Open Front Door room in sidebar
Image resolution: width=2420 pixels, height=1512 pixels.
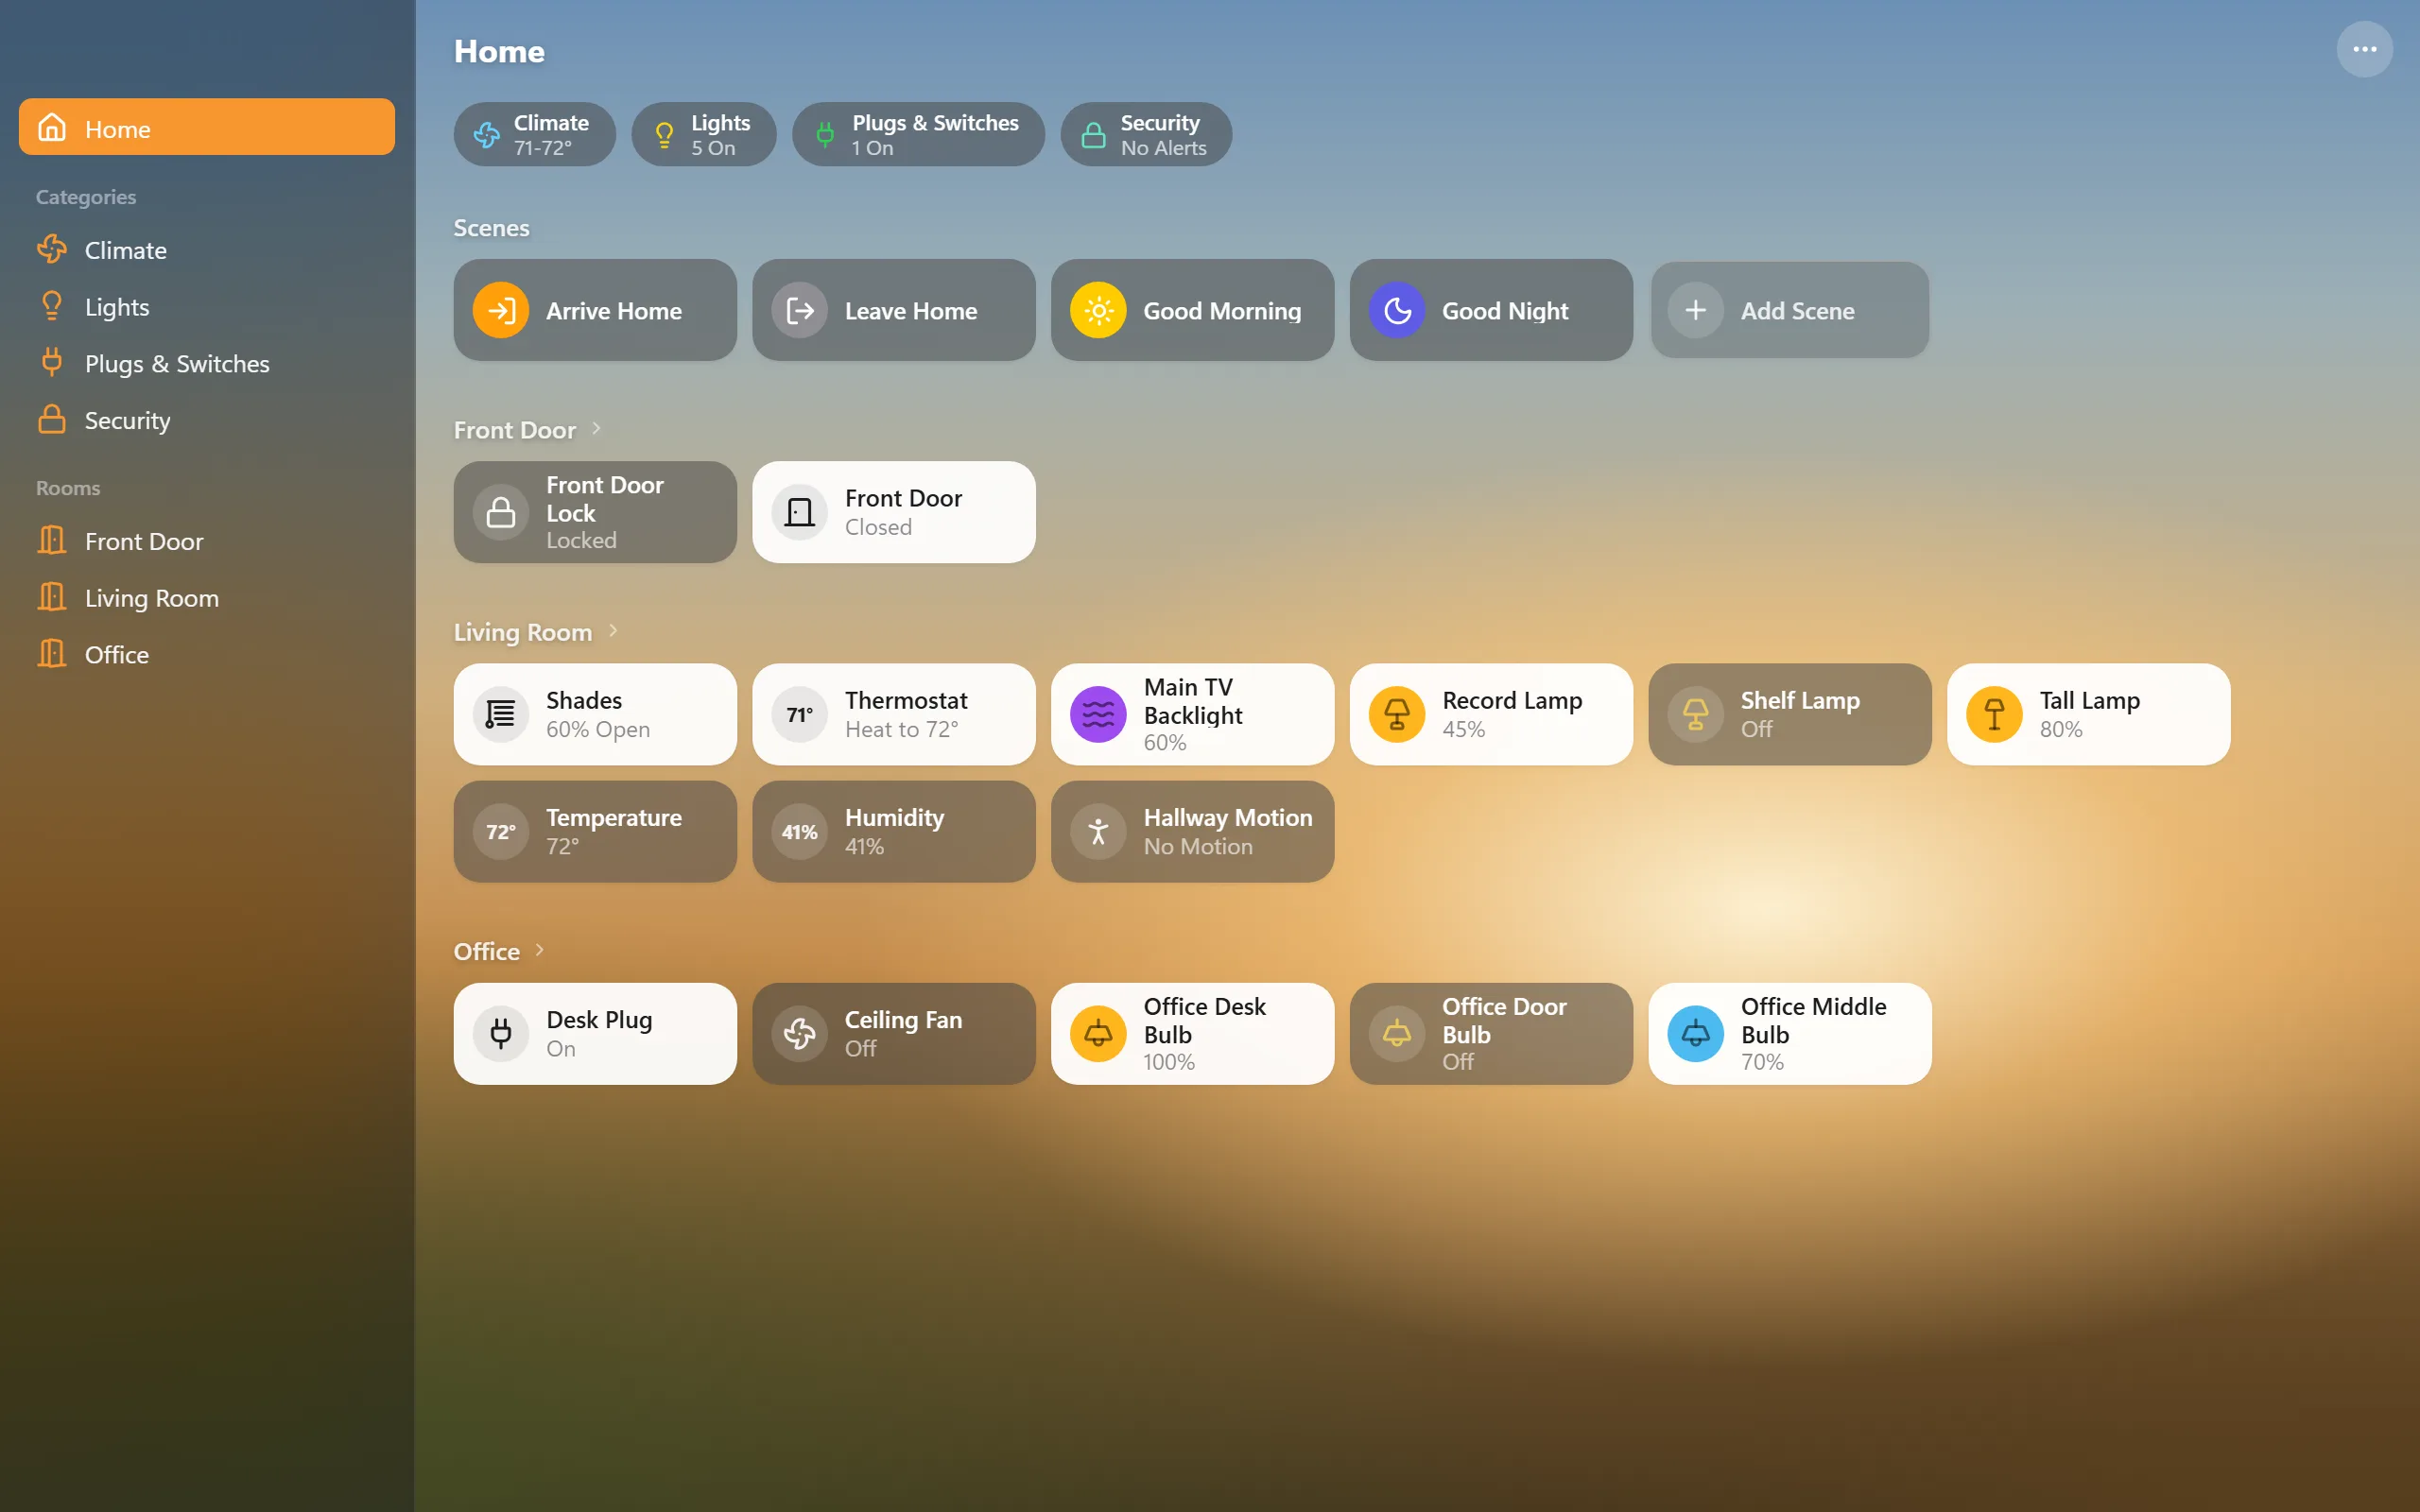coord(207,541)
